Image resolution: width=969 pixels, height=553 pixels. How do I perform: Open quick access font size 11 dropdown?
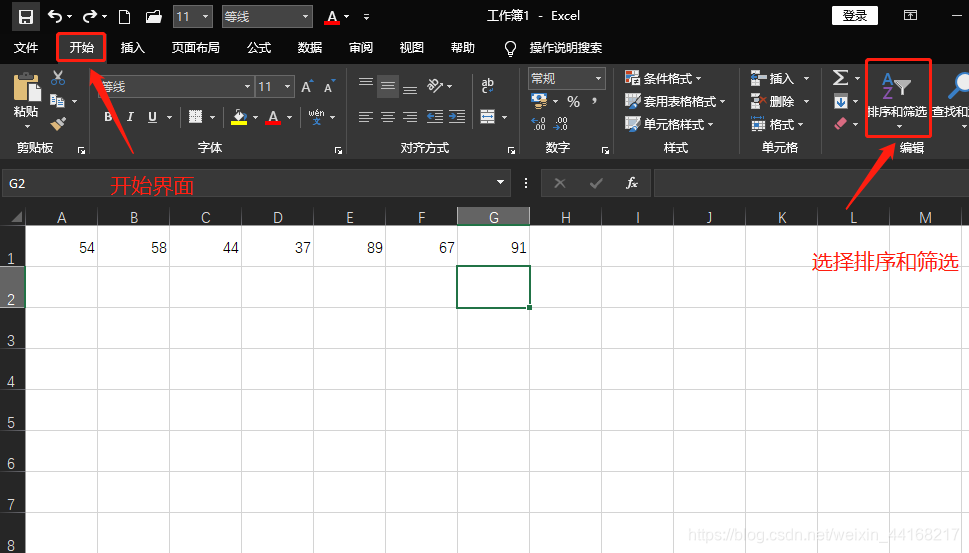(205, 17)
